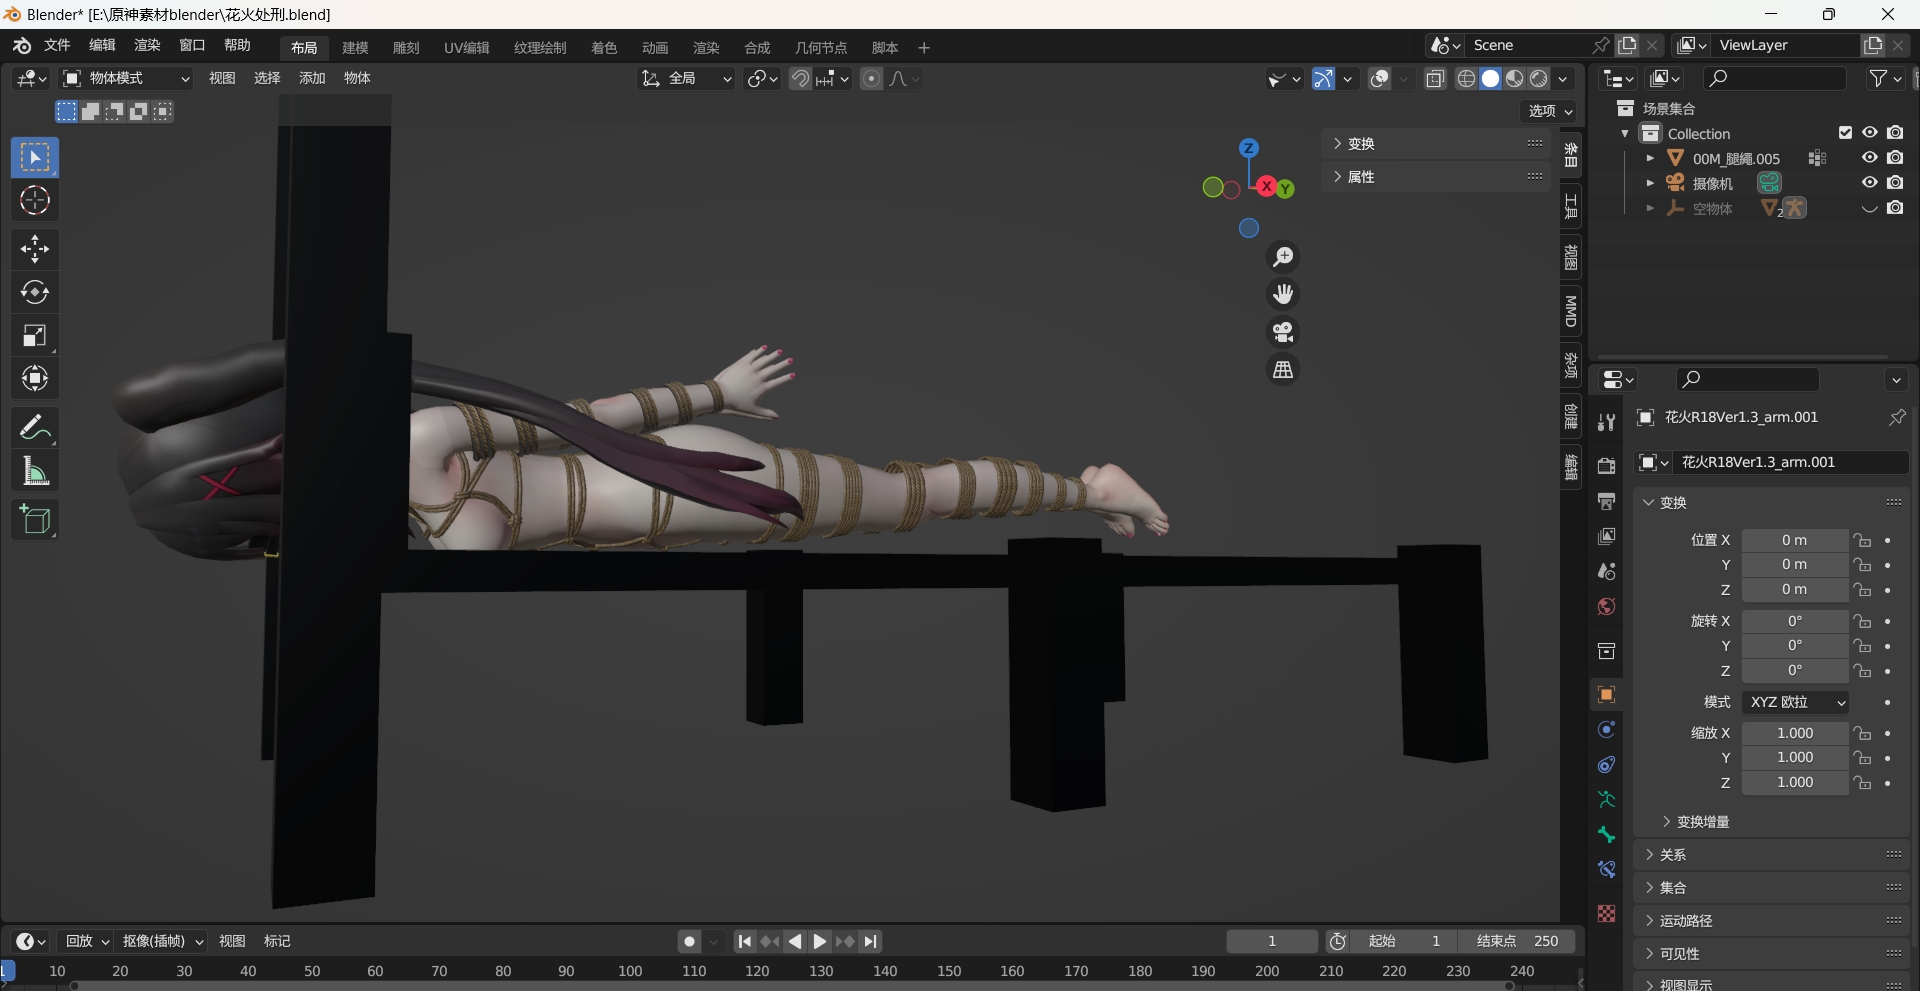Open the Object properties tab icon

(1606, 695)
